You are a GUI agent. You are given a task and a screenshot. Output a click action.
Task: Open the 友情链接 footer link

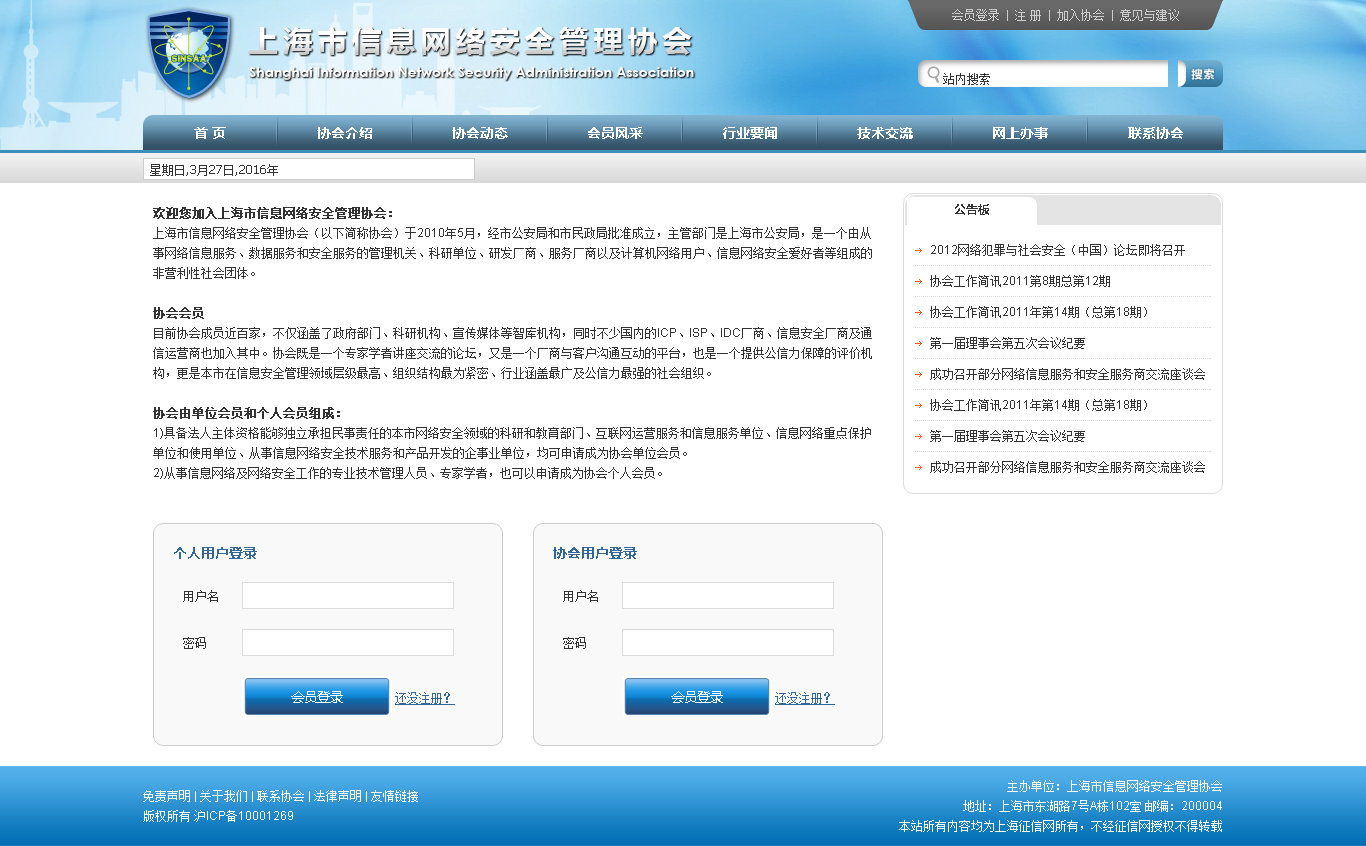(394, 796)
